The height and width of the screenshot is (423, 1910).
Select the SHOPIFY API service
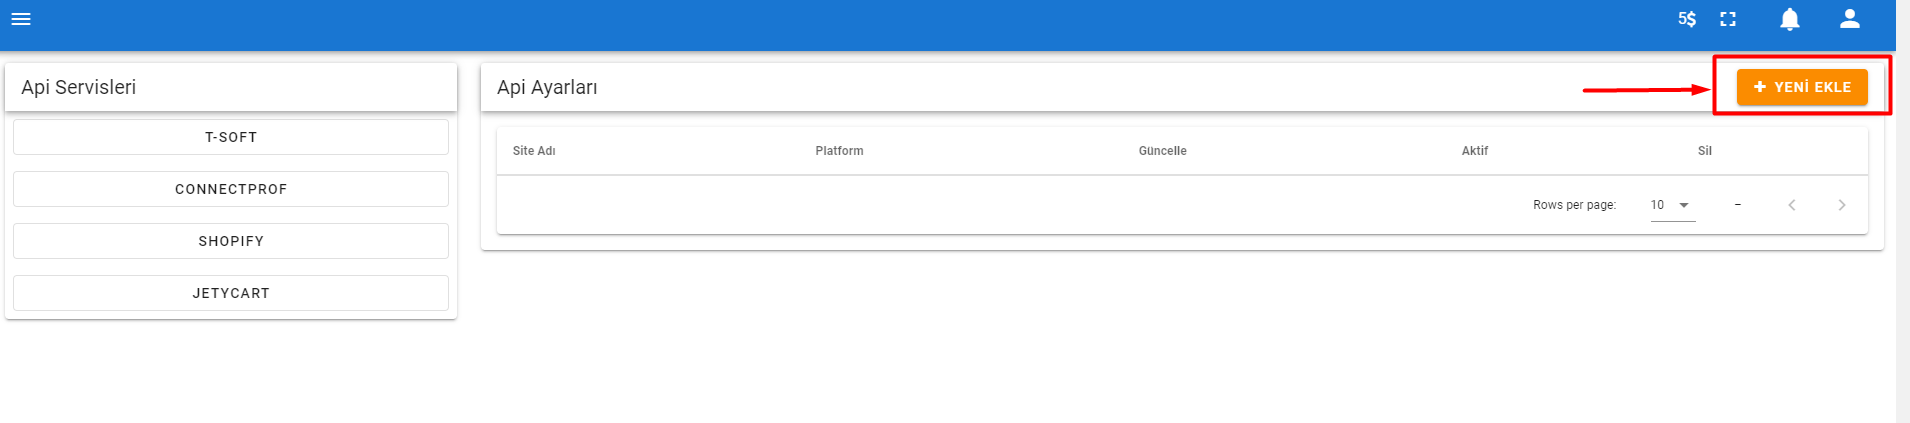click(x=231, y=241)
